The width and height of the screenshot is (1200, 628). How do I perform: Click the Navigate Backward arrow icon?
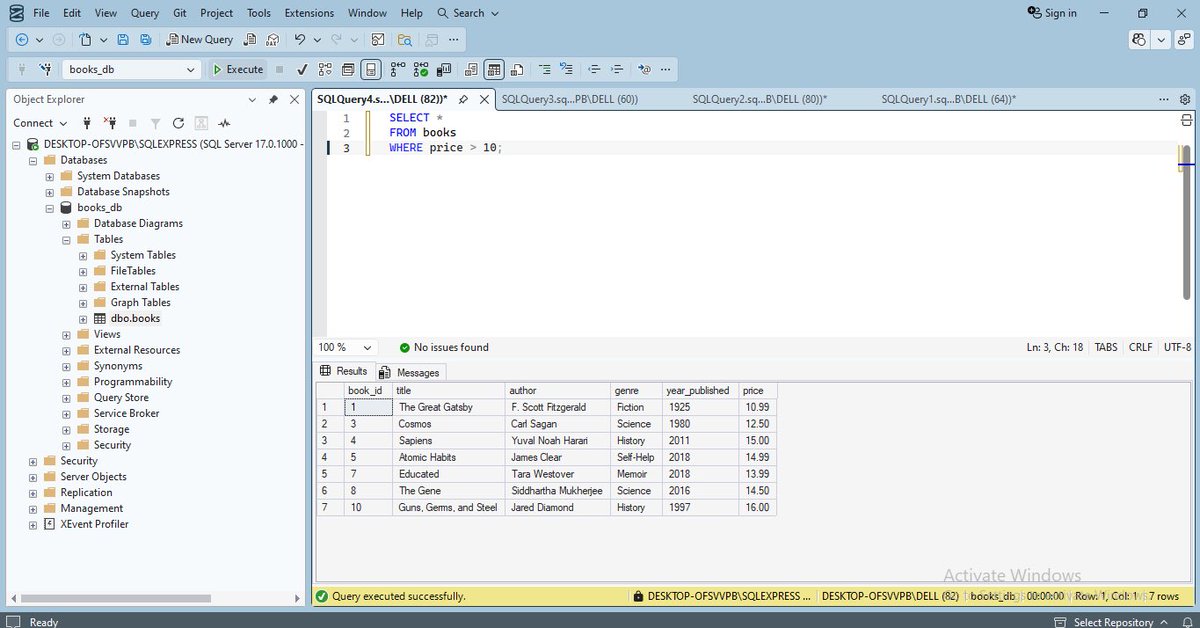pyautogui.click(x=22, y=39)
